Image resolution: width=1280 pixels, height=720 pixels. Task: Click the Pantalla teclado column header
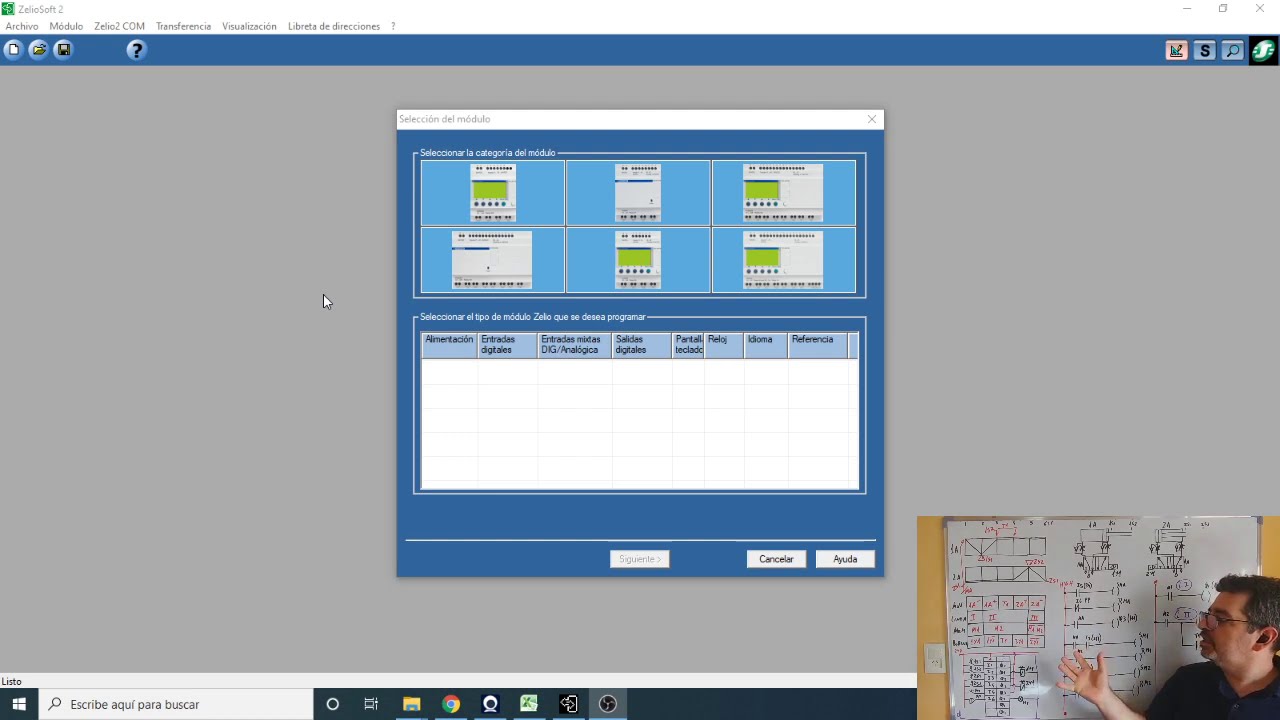(688, 345)
